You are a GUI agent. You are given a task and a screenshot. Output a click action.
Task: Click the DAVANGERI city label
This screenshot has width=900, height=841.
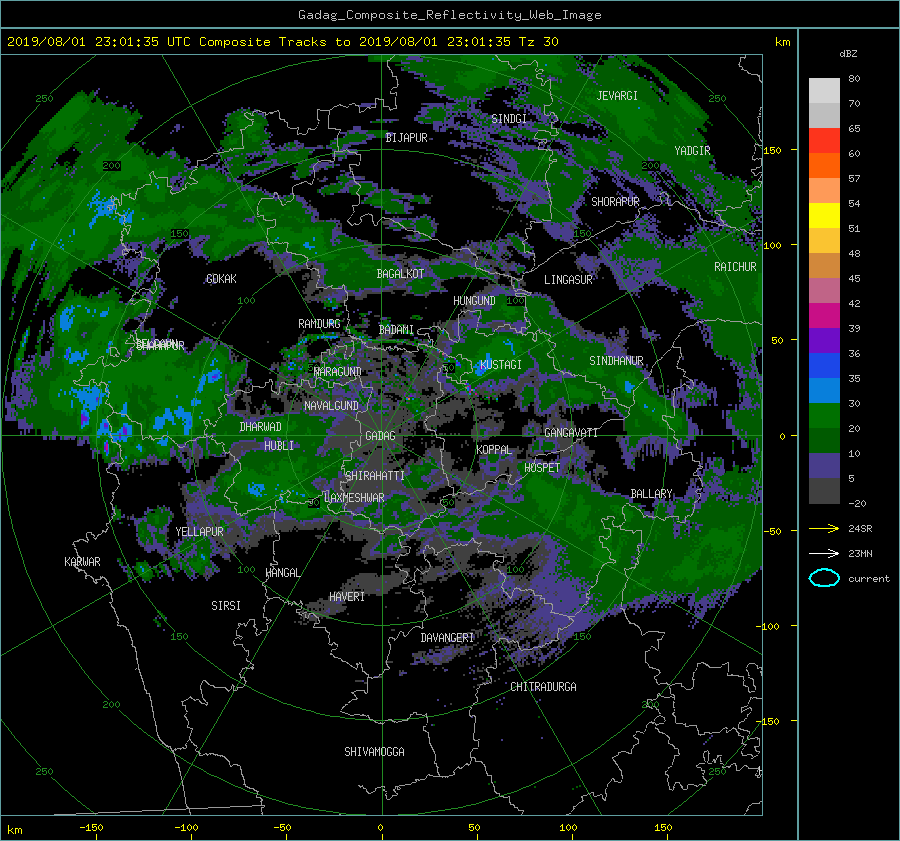pos(447,638)
